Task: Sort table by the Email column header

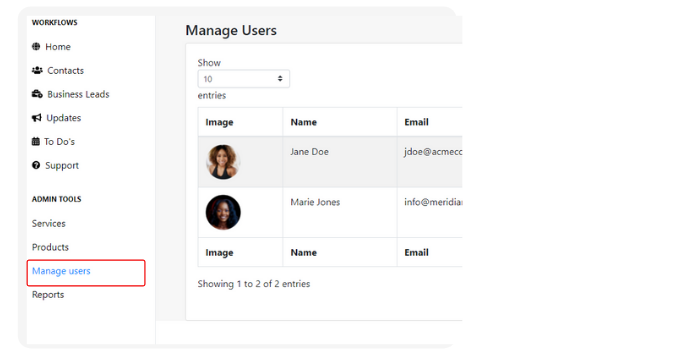Action: pos(416,122)
